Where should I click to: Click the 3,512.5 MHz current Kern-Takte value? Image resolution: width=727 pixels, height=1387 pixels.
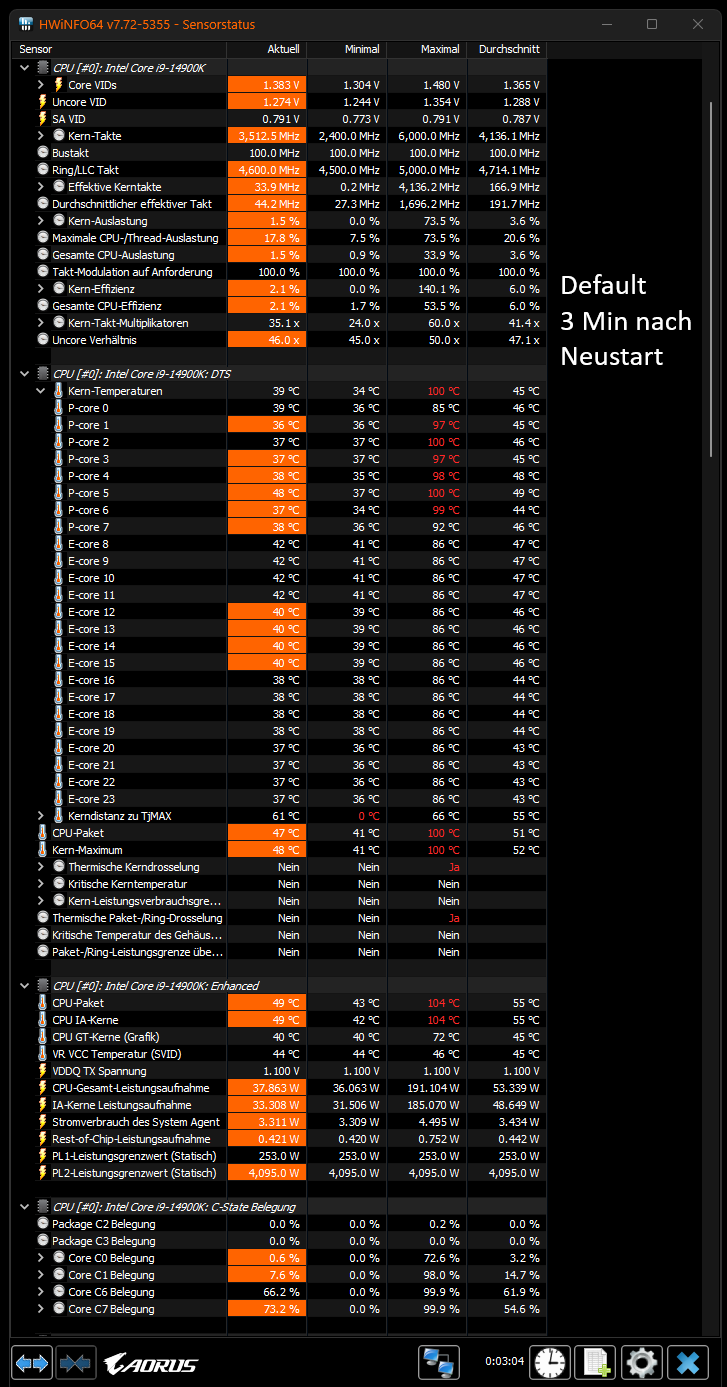[268, 136]
